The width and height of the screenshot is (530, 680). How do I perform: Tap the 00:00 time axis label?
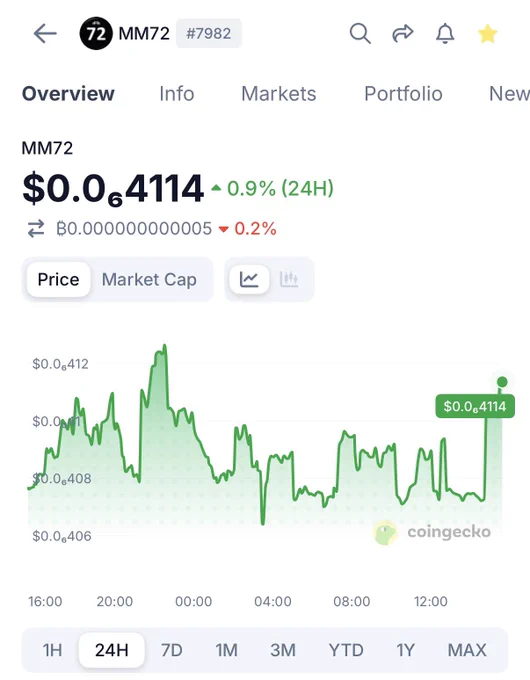point(193,602)
